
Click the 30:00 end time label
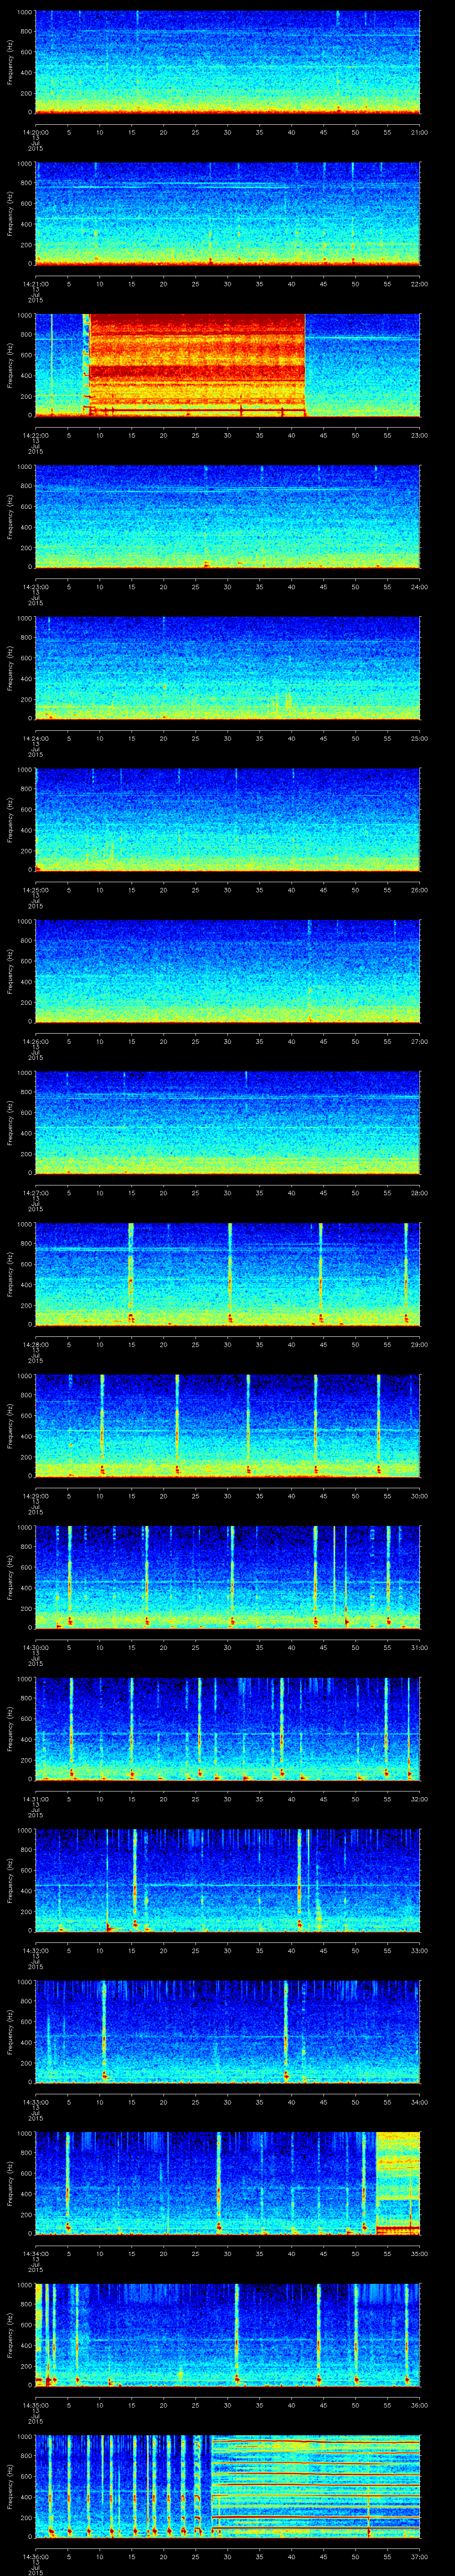coord(419,1496)
